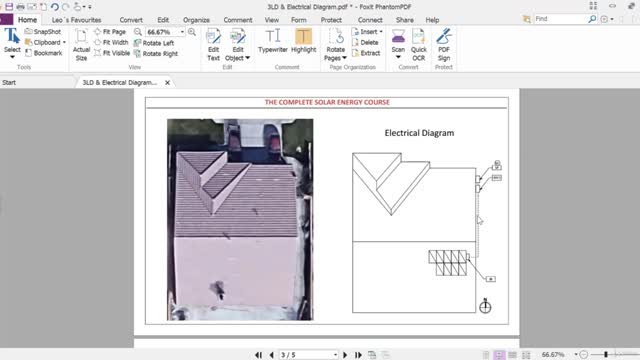Image resolution: width=640 pixels, height=360 pixels.
Task: Open the page number dropdown in status bar
Action: 335,355
